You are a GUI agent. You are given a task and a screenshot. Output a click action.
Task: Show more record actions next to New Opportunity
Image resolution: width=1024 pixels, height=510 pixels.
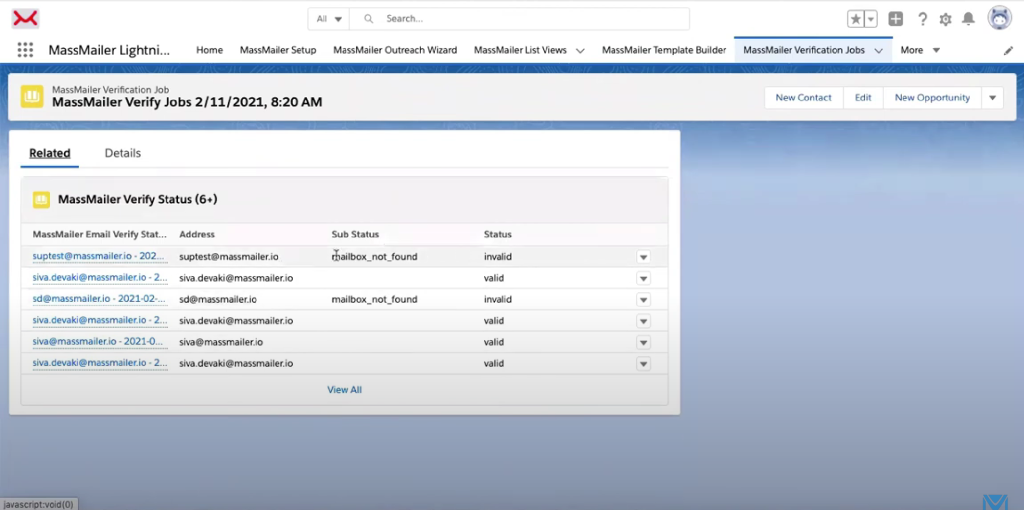(992, 98)
